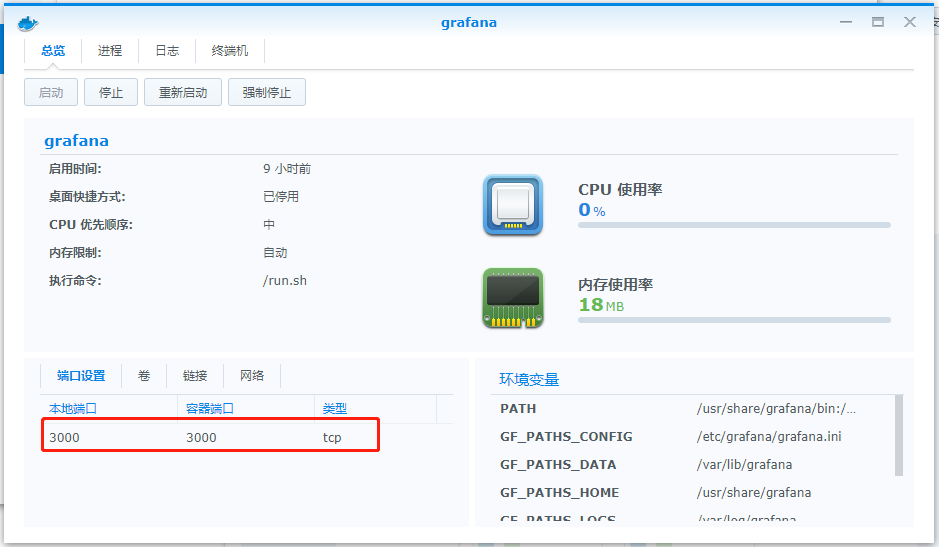939x547 pixels.
Task: Click the PATH environment variable name
Action: coord(518,409)
